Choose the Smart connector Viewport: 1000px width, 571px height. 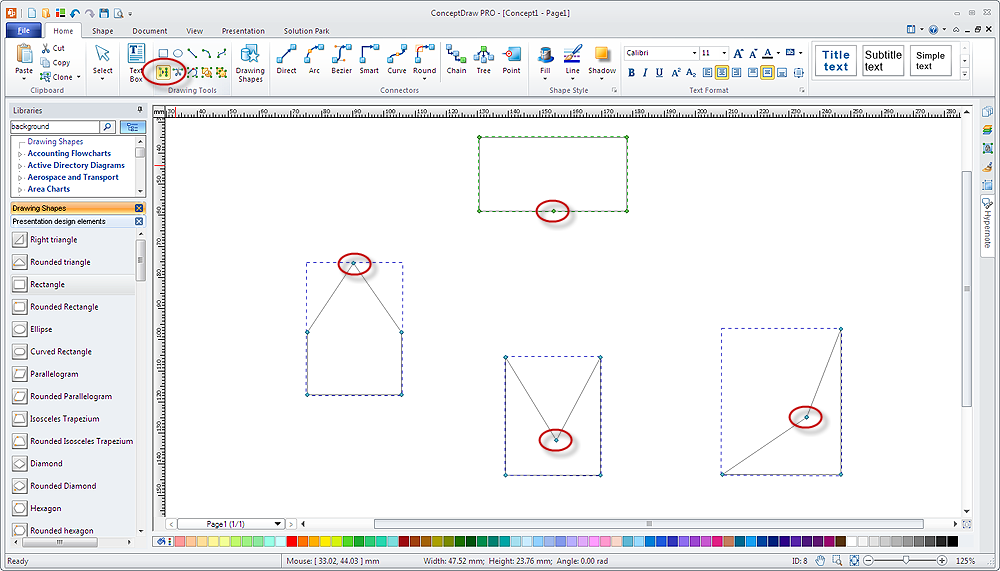tap(369, 59)
